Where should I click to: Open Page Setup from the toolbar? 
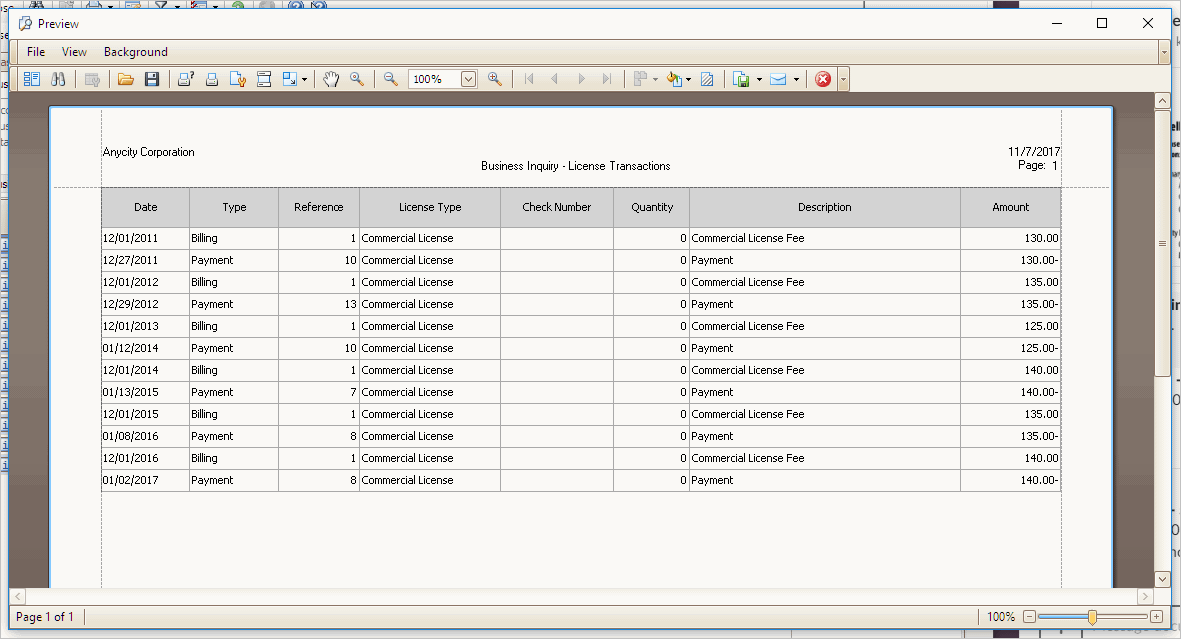pyautogui.click(x=238, y=79)
